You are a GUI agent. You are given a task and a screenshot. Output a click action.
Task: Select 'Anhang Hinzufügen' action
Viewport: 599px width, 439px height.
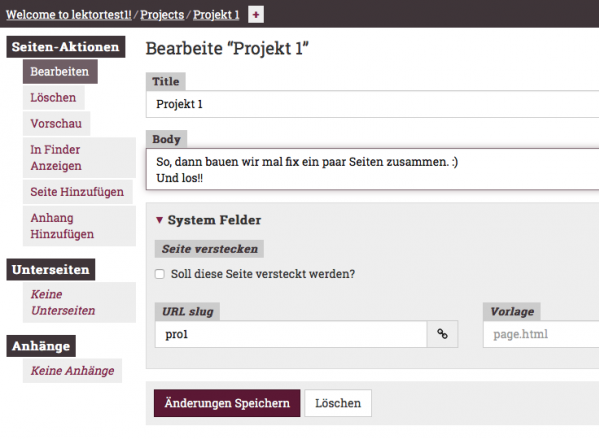point(79,226)
